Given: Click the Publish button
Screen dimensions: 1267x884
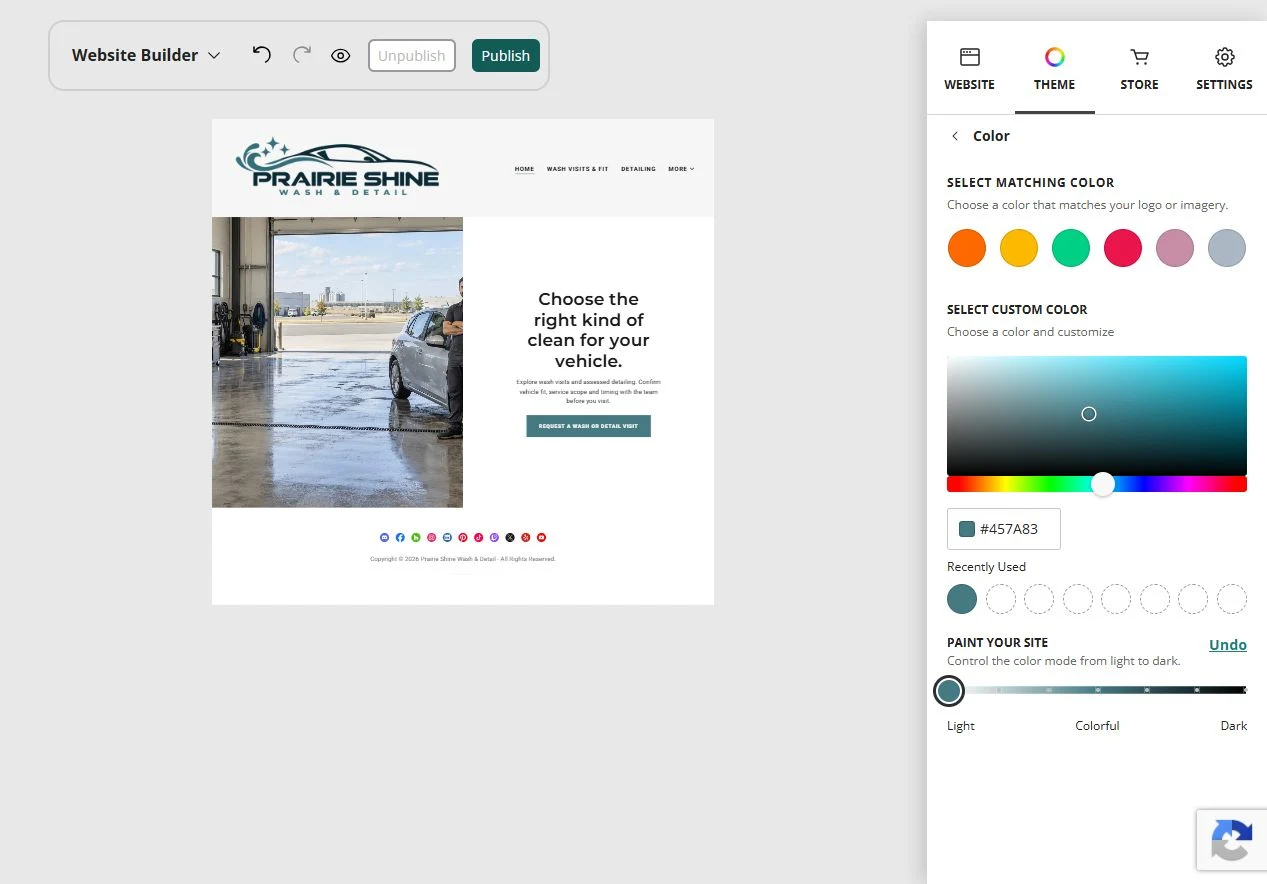Looking at the screenshot, I should tap(506, 56).
